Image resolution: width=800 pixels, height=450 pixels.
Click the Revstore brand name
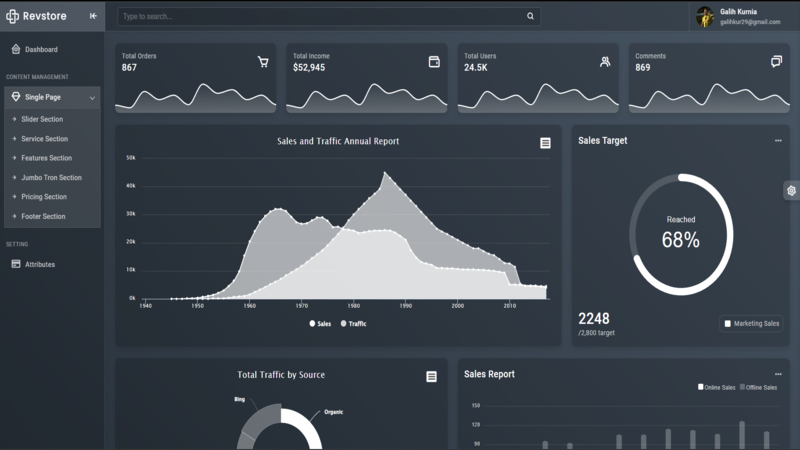[44, 16]
